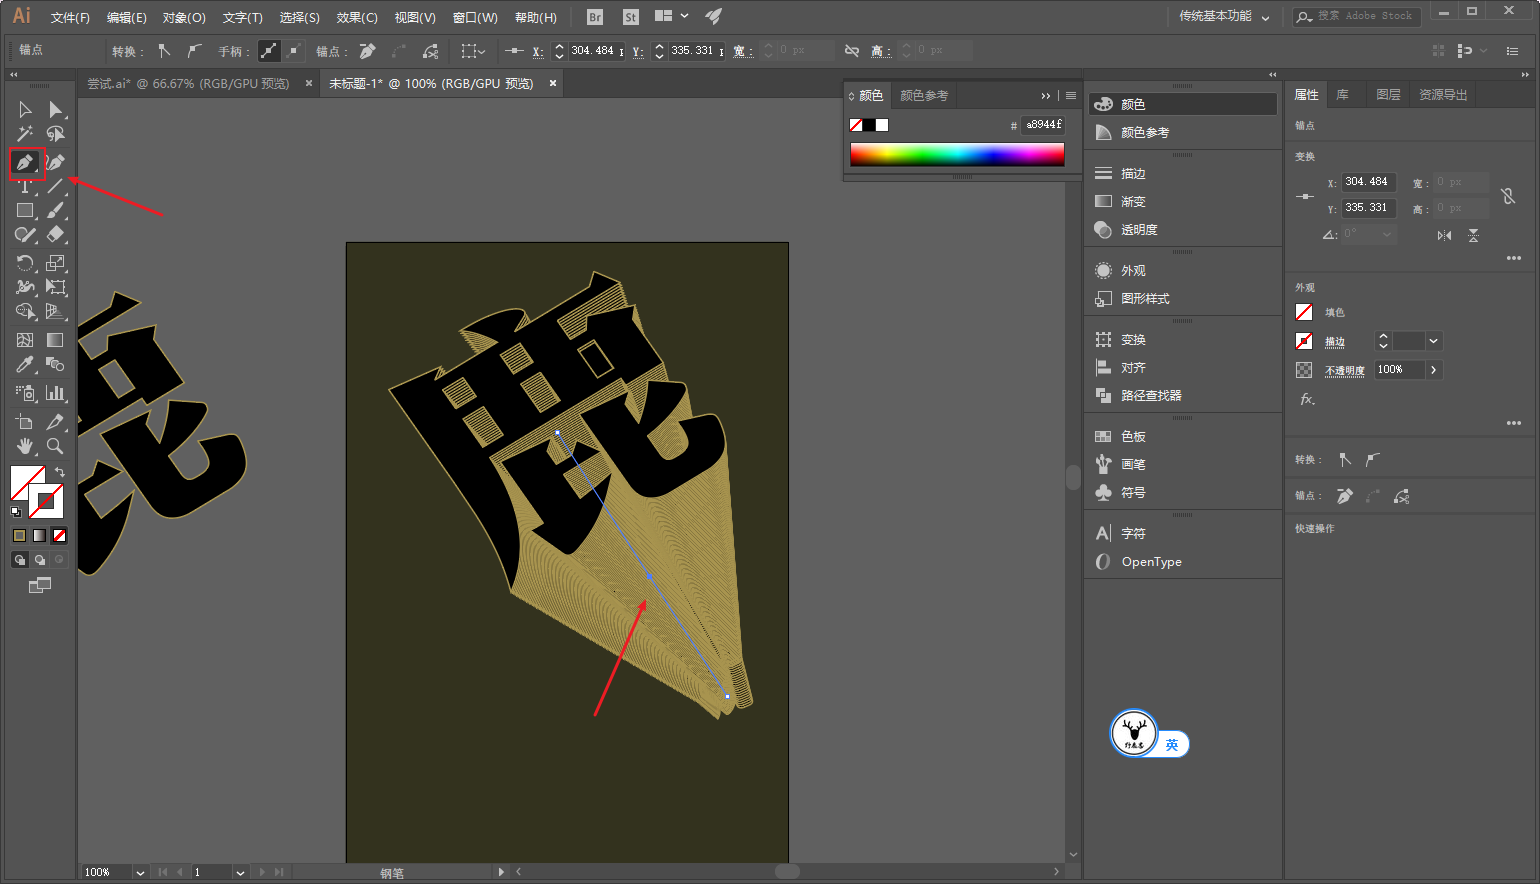This screenshot has height=884, width=1540.
Task: Select the Lasso tool
Action: tap(56, 134)
